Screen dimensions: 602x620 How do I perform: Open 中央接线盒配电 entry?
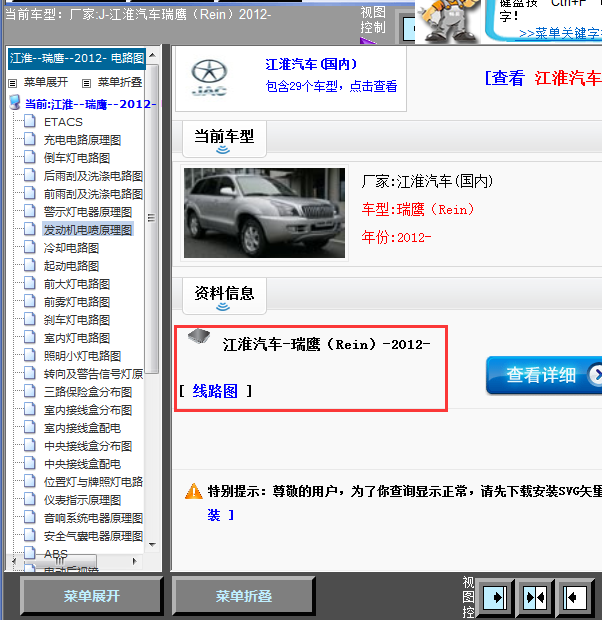82,464
